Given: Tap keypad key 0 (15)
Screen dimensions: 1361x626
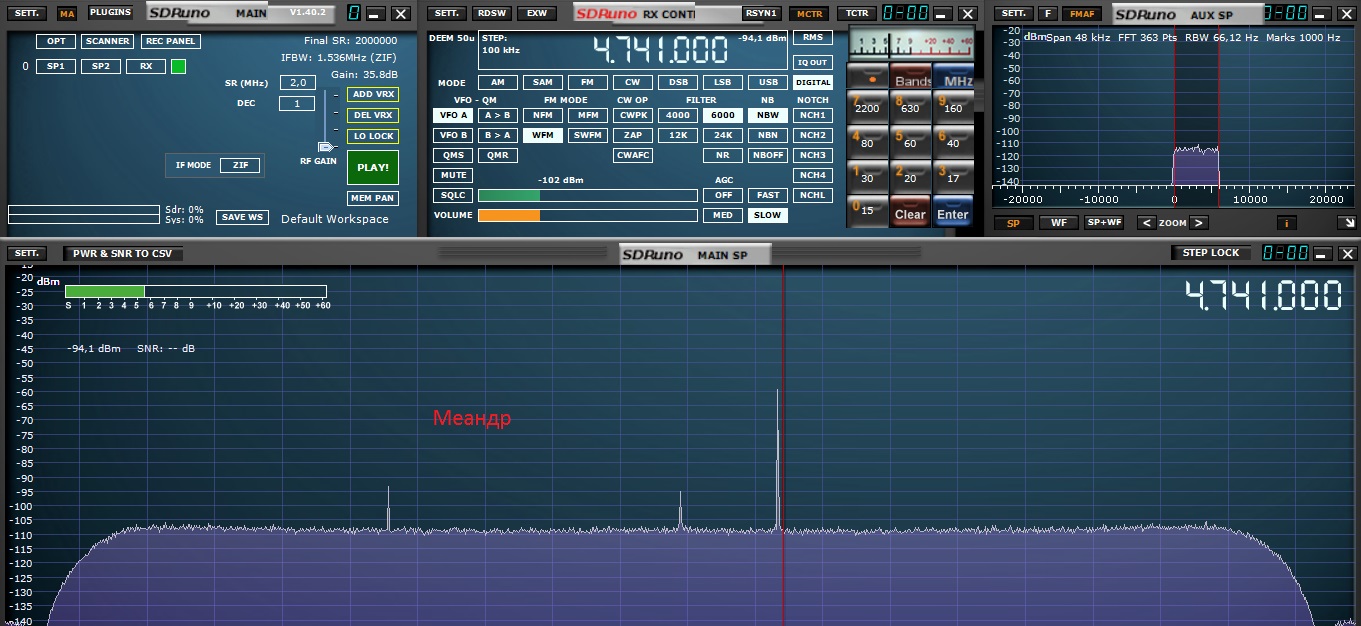Looking at the screenshot, I should (866, 210).
